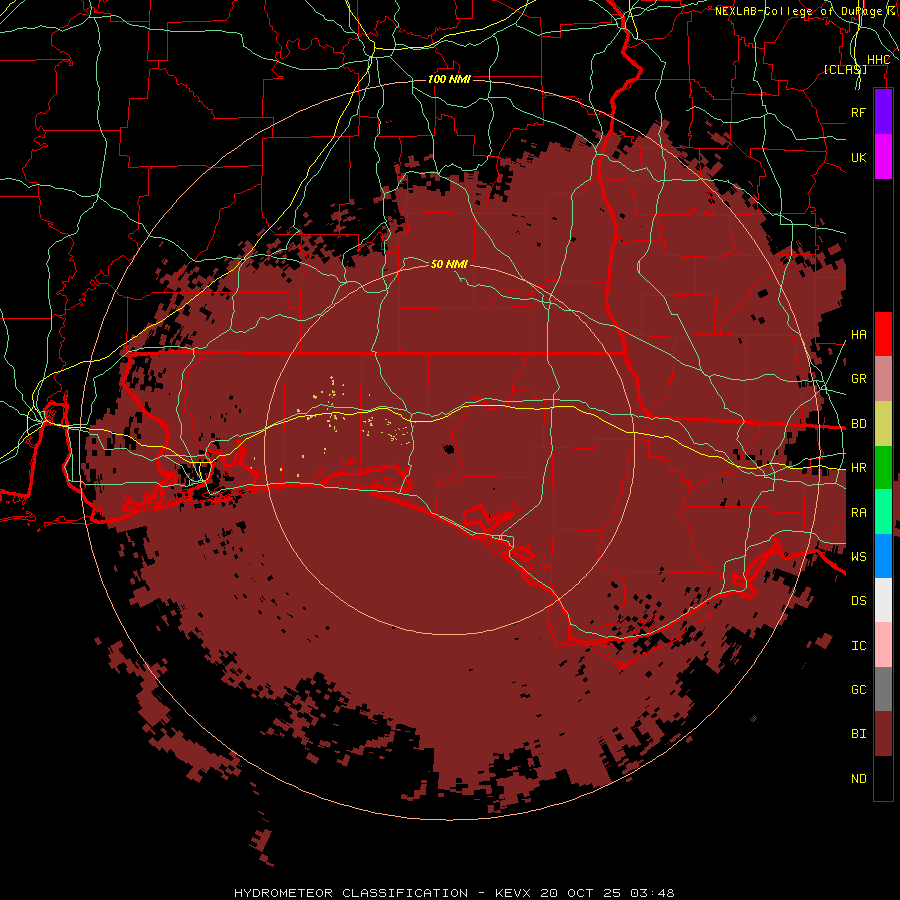Viewport: 900px width, 900px height.
Task: Click the '20 OCT 25' date text
Action: [581, 893]
